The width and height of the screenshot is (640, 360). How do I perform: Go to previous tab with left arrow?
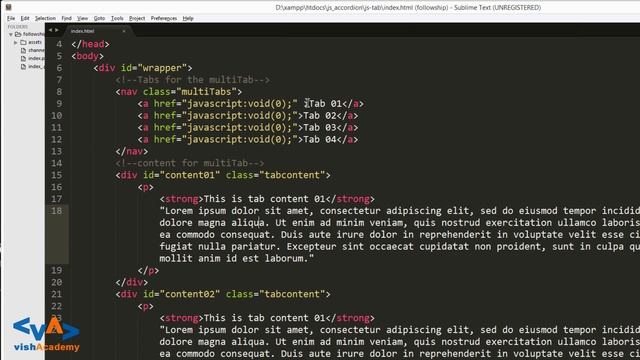tap(51, 30)
